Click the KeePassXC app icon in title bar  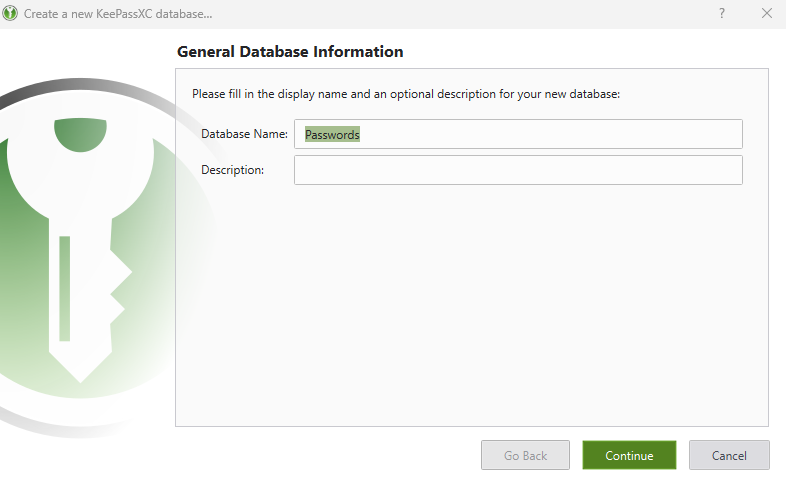11,14
